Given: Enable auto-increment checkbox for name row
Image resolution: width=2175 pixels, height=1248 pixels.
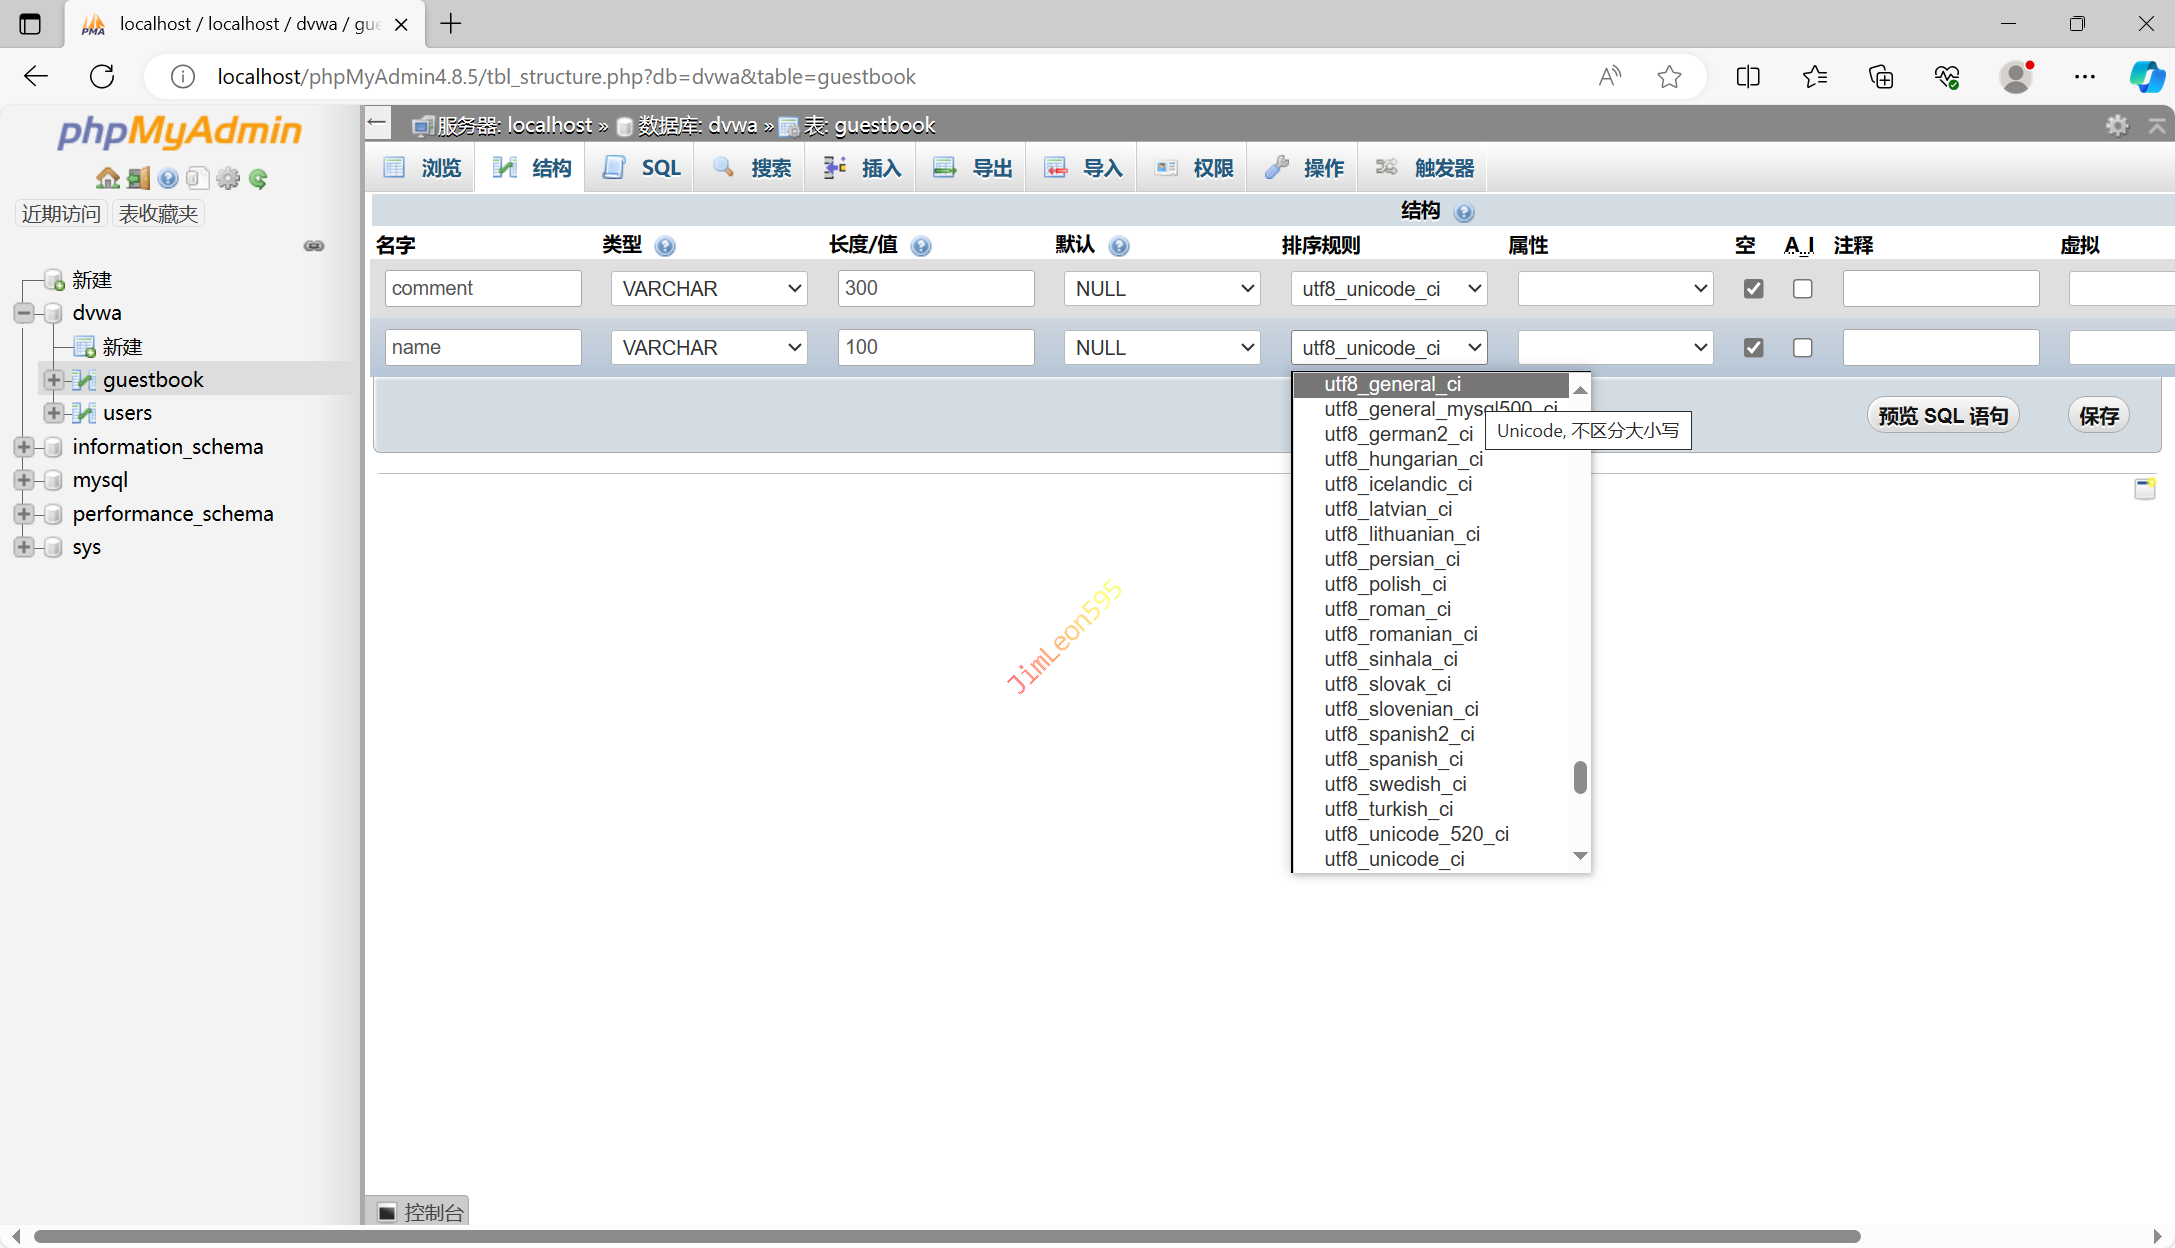Looking at the screenshot, I should pyautogui.click(x=1802, y=348).
